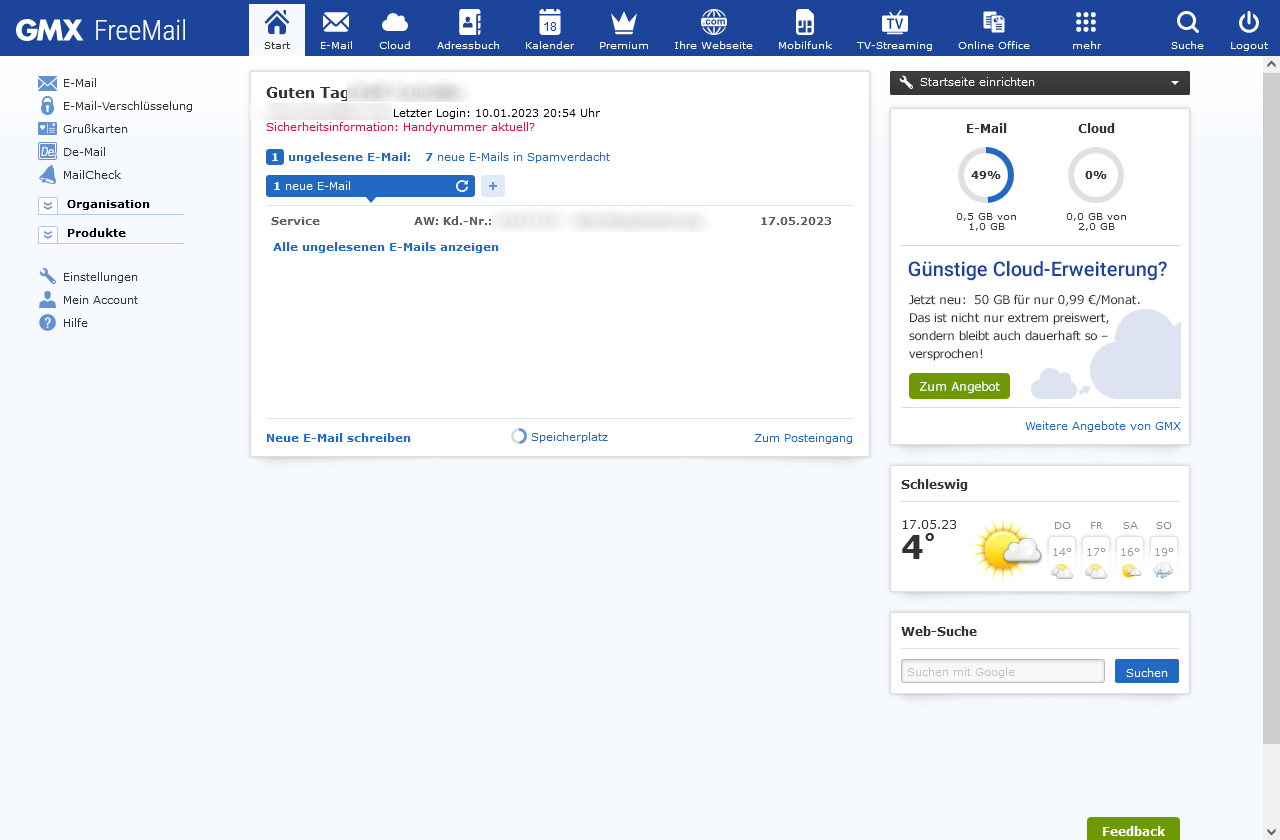Click the Suchen button
This screenshot has width=1280, height=840.
tap(1147, 671)
